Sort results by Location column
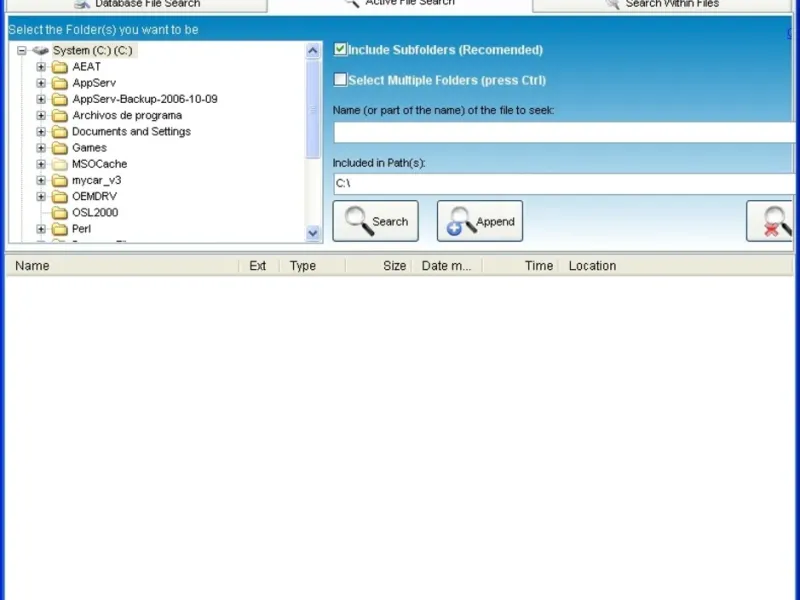The width and height of the screenshot is (800, 600). tap(676, 266)
